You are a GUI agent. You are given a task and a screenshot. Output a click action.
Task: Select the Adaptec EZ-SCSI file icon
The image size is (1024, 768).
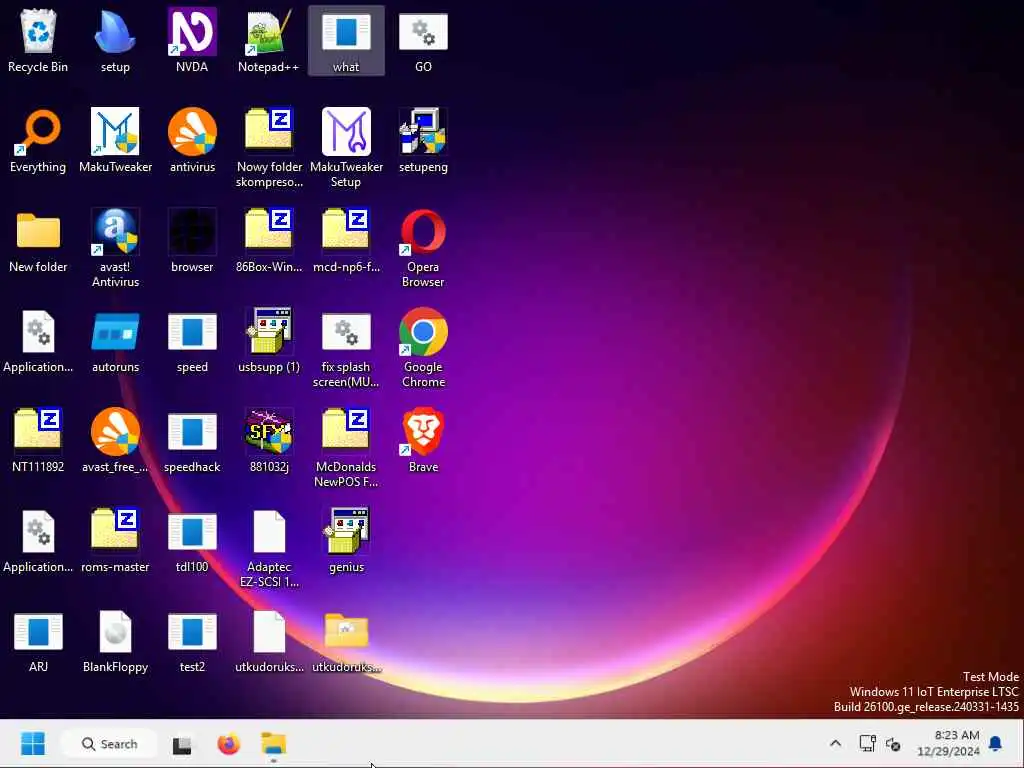[269, 548]
